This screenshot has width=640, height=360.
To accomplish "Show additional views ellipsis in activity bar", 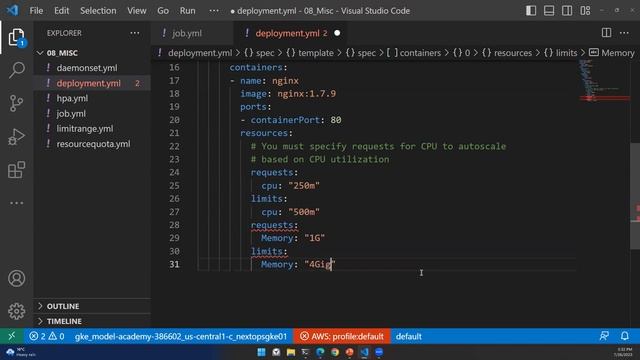I will (16, 203).
